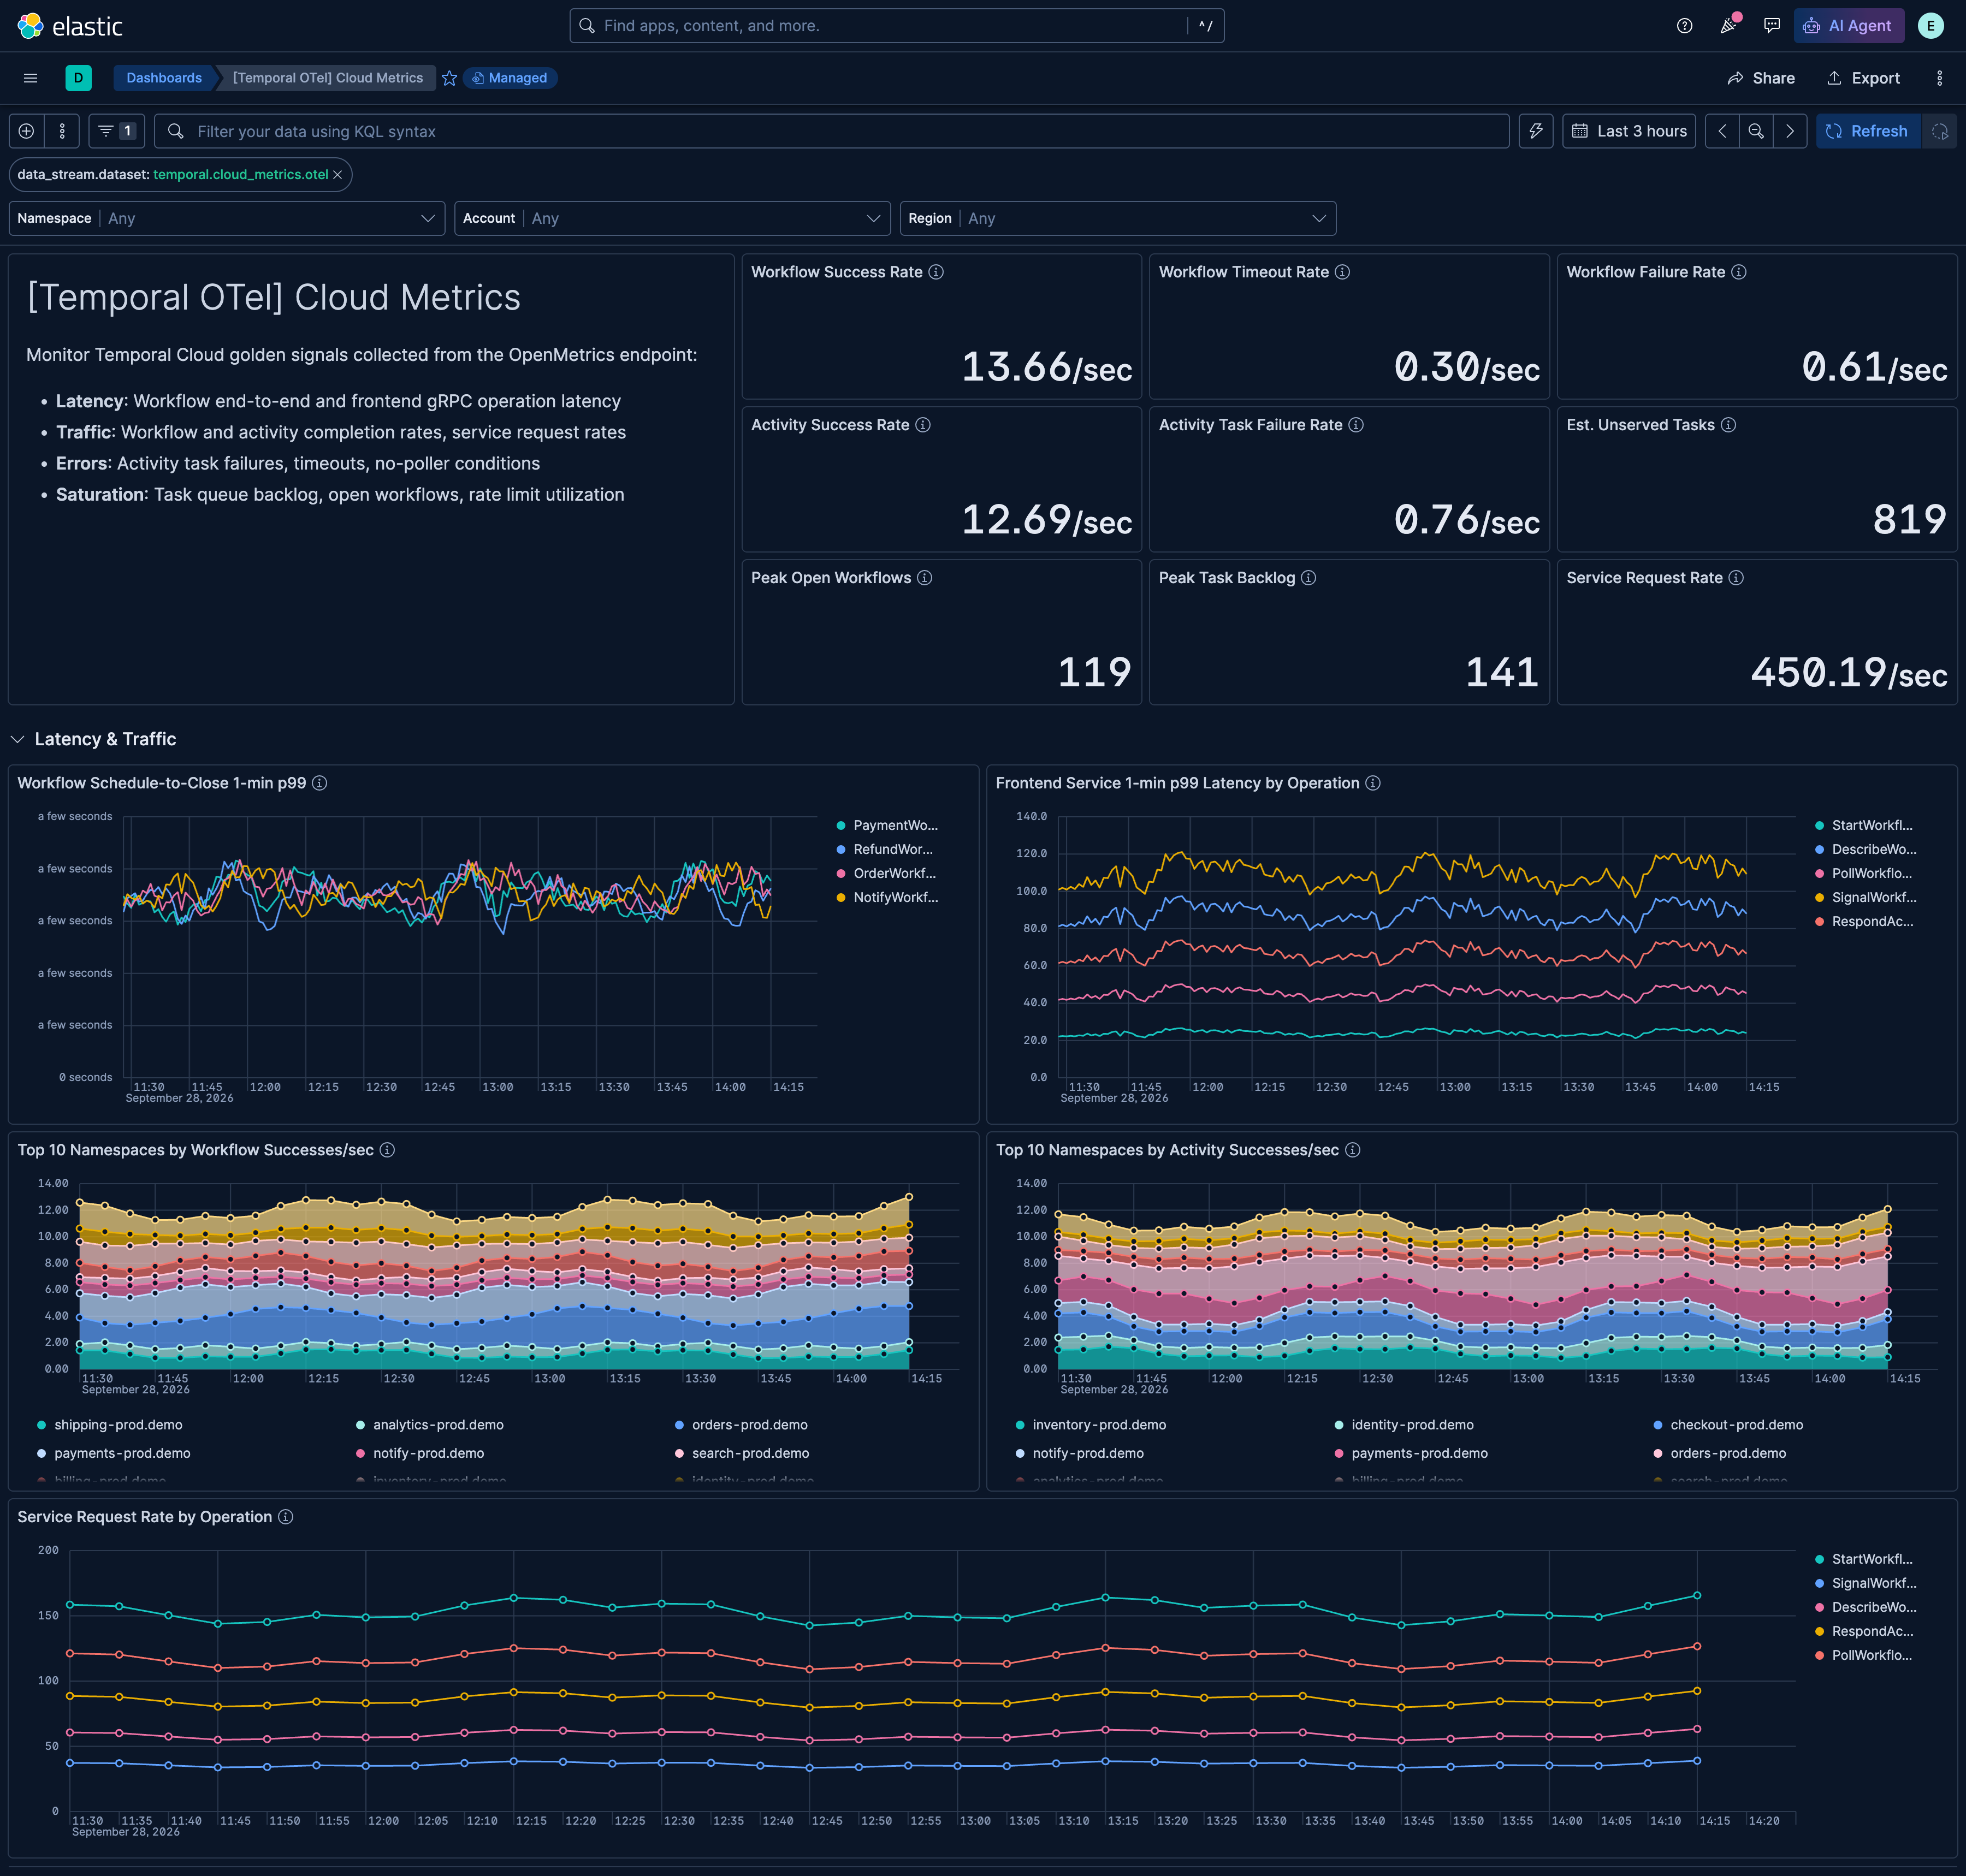The image size is (1966, 1876).
Task: Open the auto-refresh settings icon
Action: coord(1939,131)
